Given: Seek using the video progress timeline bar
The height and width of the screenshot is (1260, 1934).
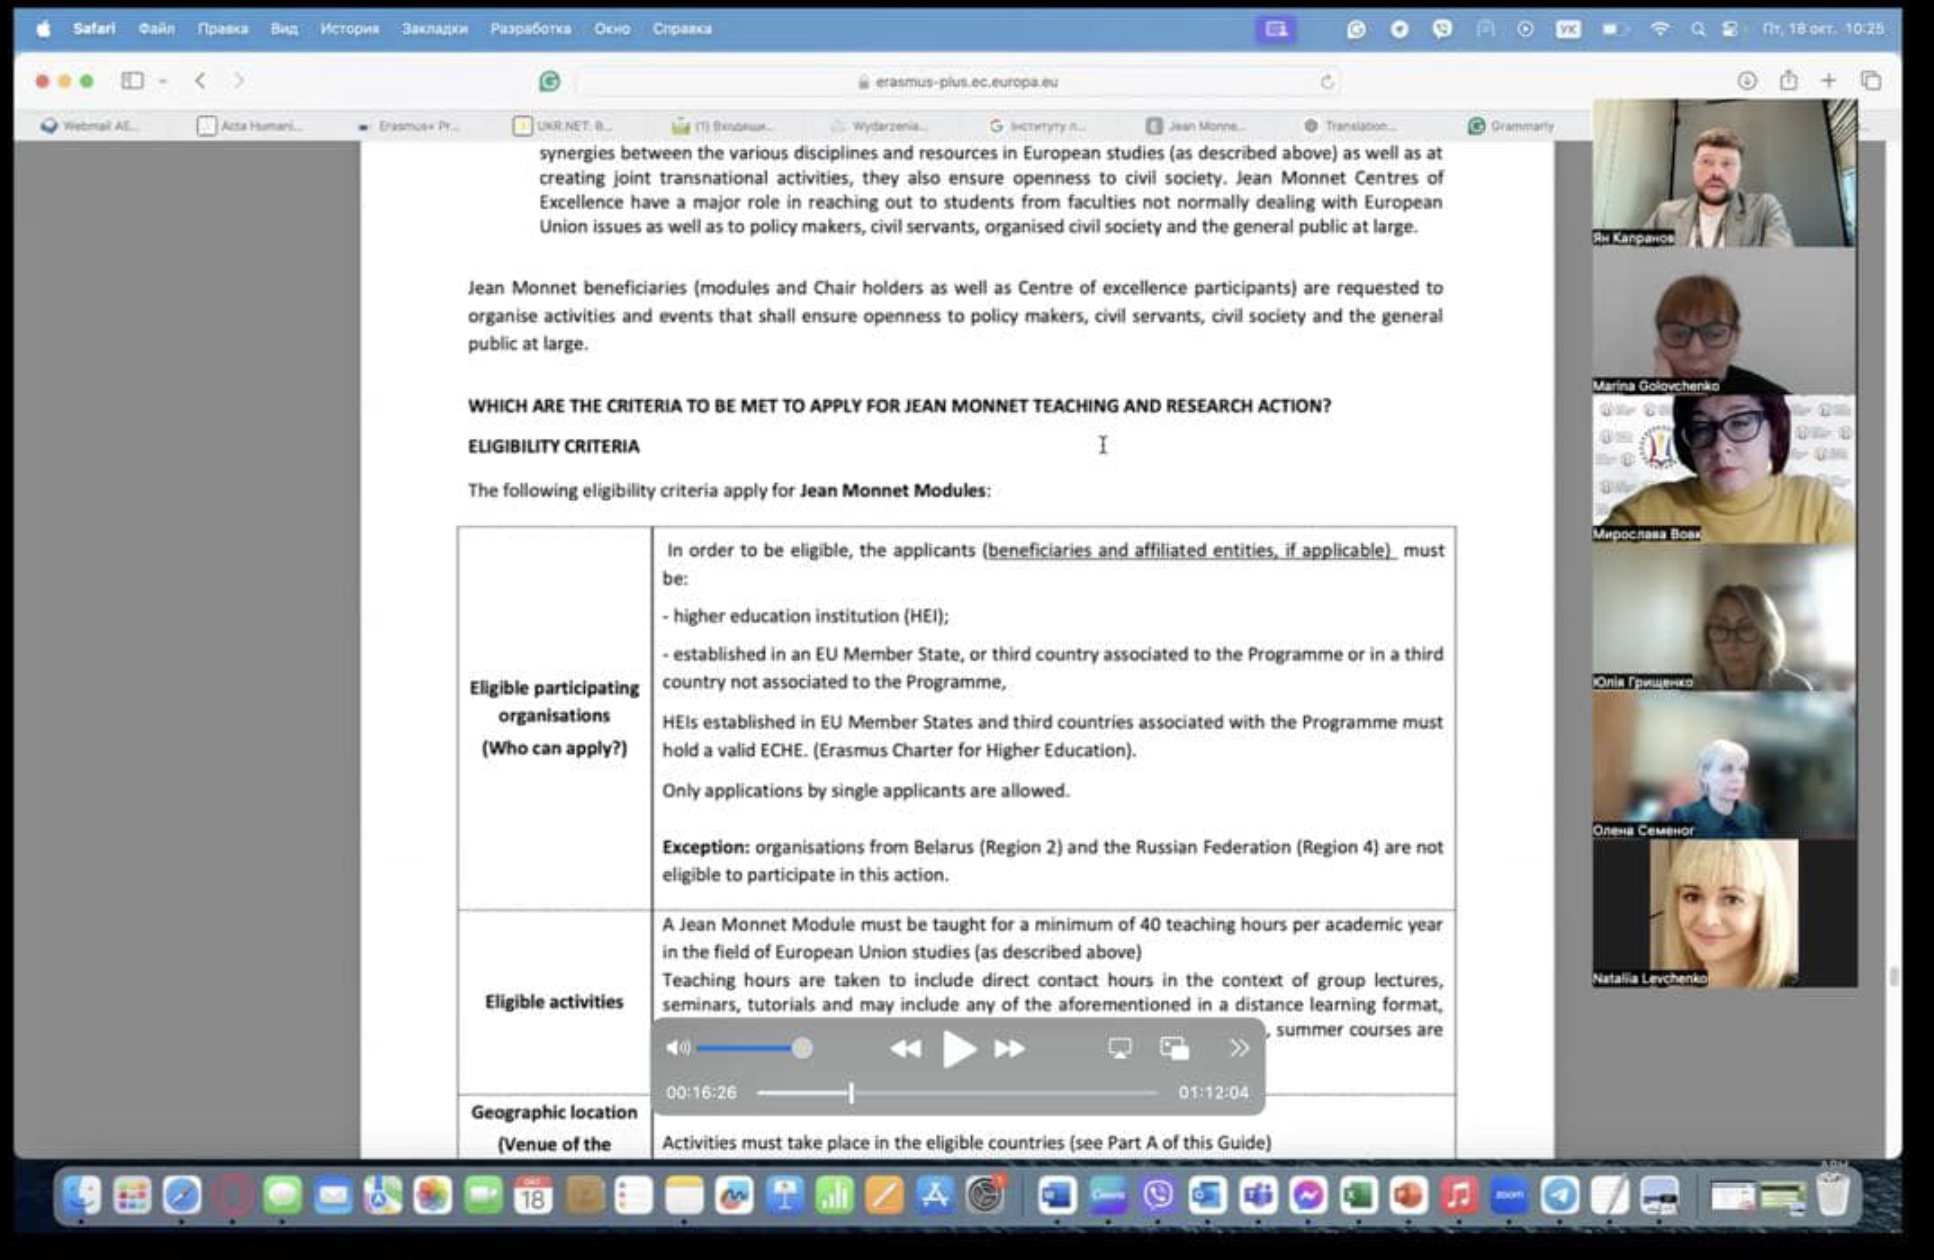Looking at the screenshot, I should coord(957,1093).
